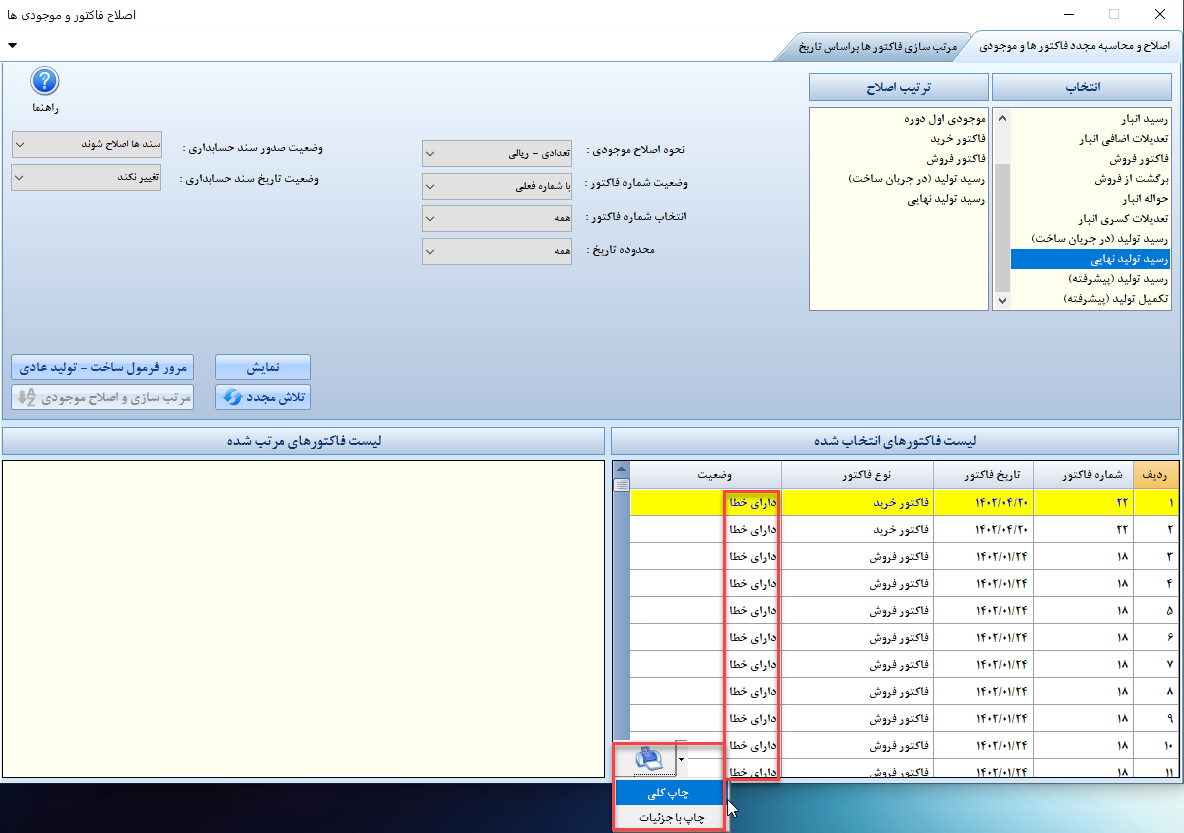Click the لیست فاکتورهای مرتب شده header

pyautogui.click(x=304, y=441)
